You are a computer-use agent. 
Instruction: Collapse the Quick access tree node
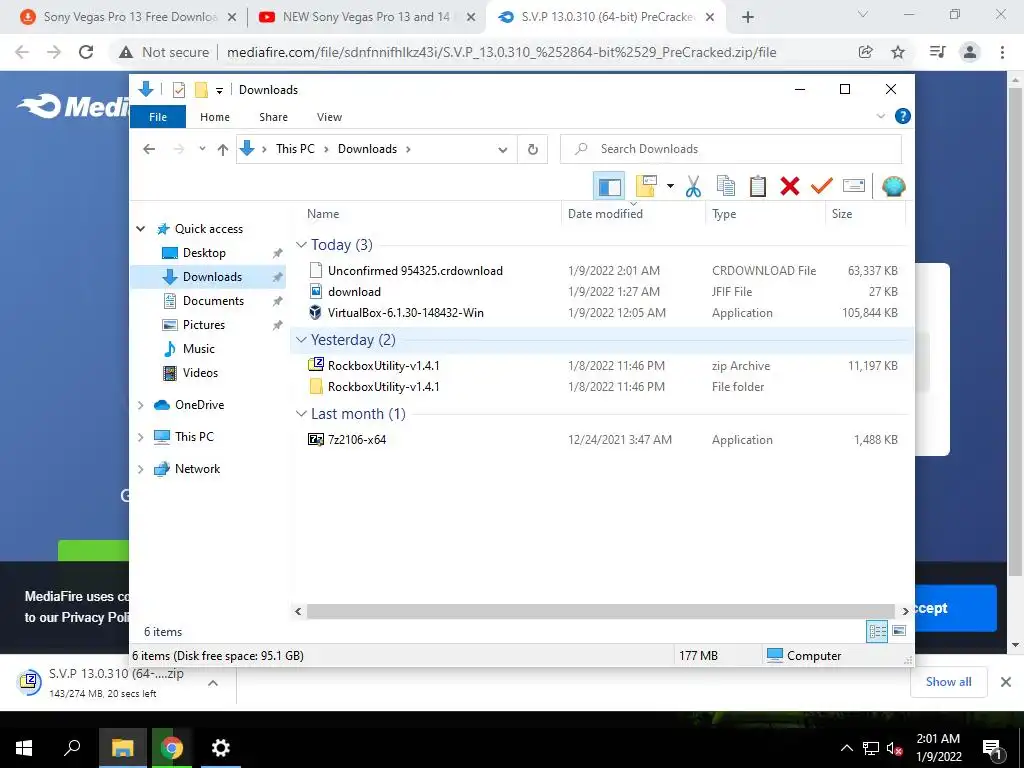140,229
